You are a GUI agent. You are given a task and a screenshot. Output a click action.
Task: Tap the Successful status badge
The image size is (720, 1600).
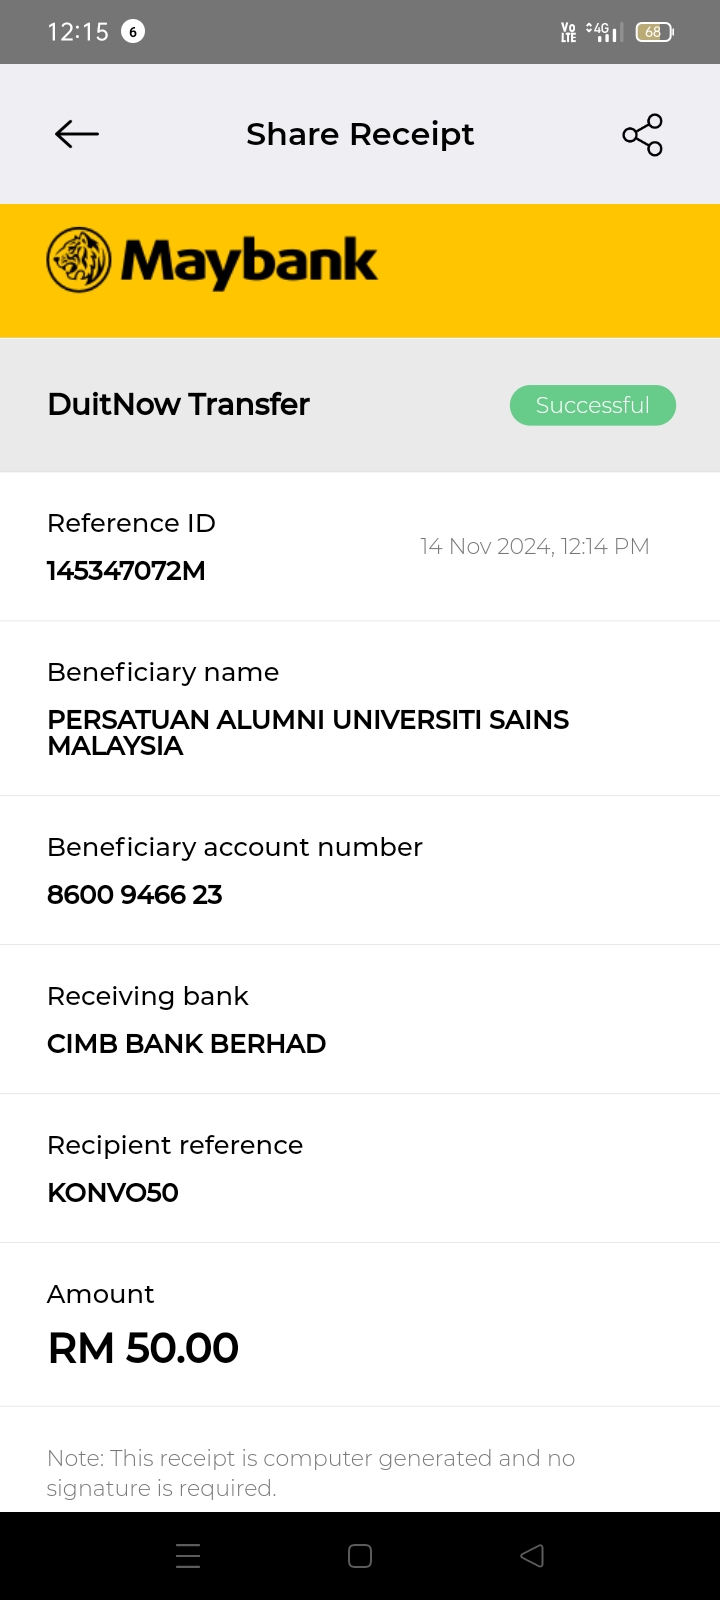593,405
